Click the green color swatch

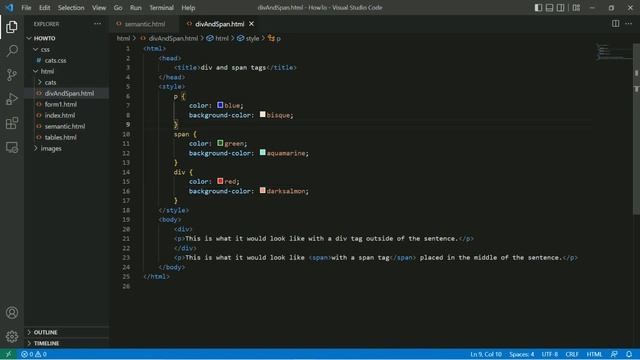[x=220, y=143]
